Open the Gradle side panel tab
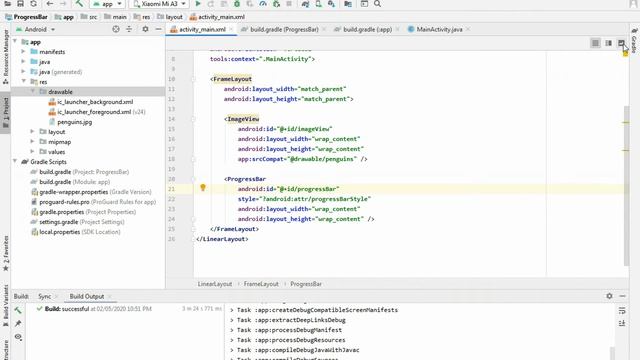The image size is (640, 360). pos(634,40)
